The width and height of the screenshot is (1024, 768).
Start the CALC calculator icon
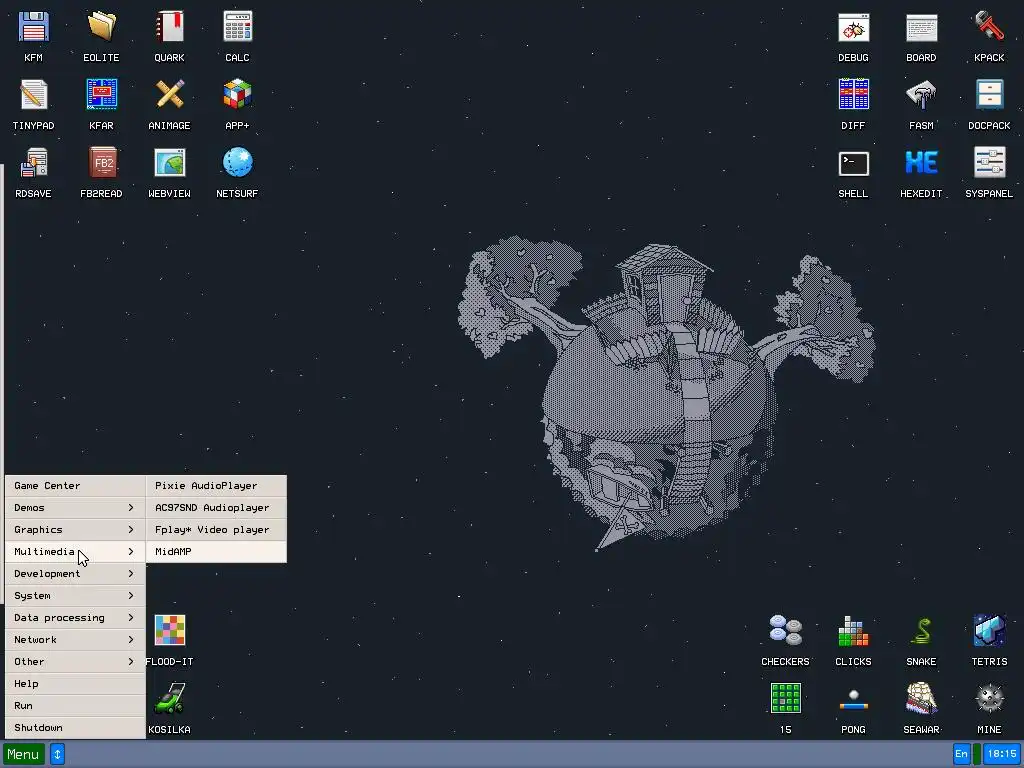(237, 27)
